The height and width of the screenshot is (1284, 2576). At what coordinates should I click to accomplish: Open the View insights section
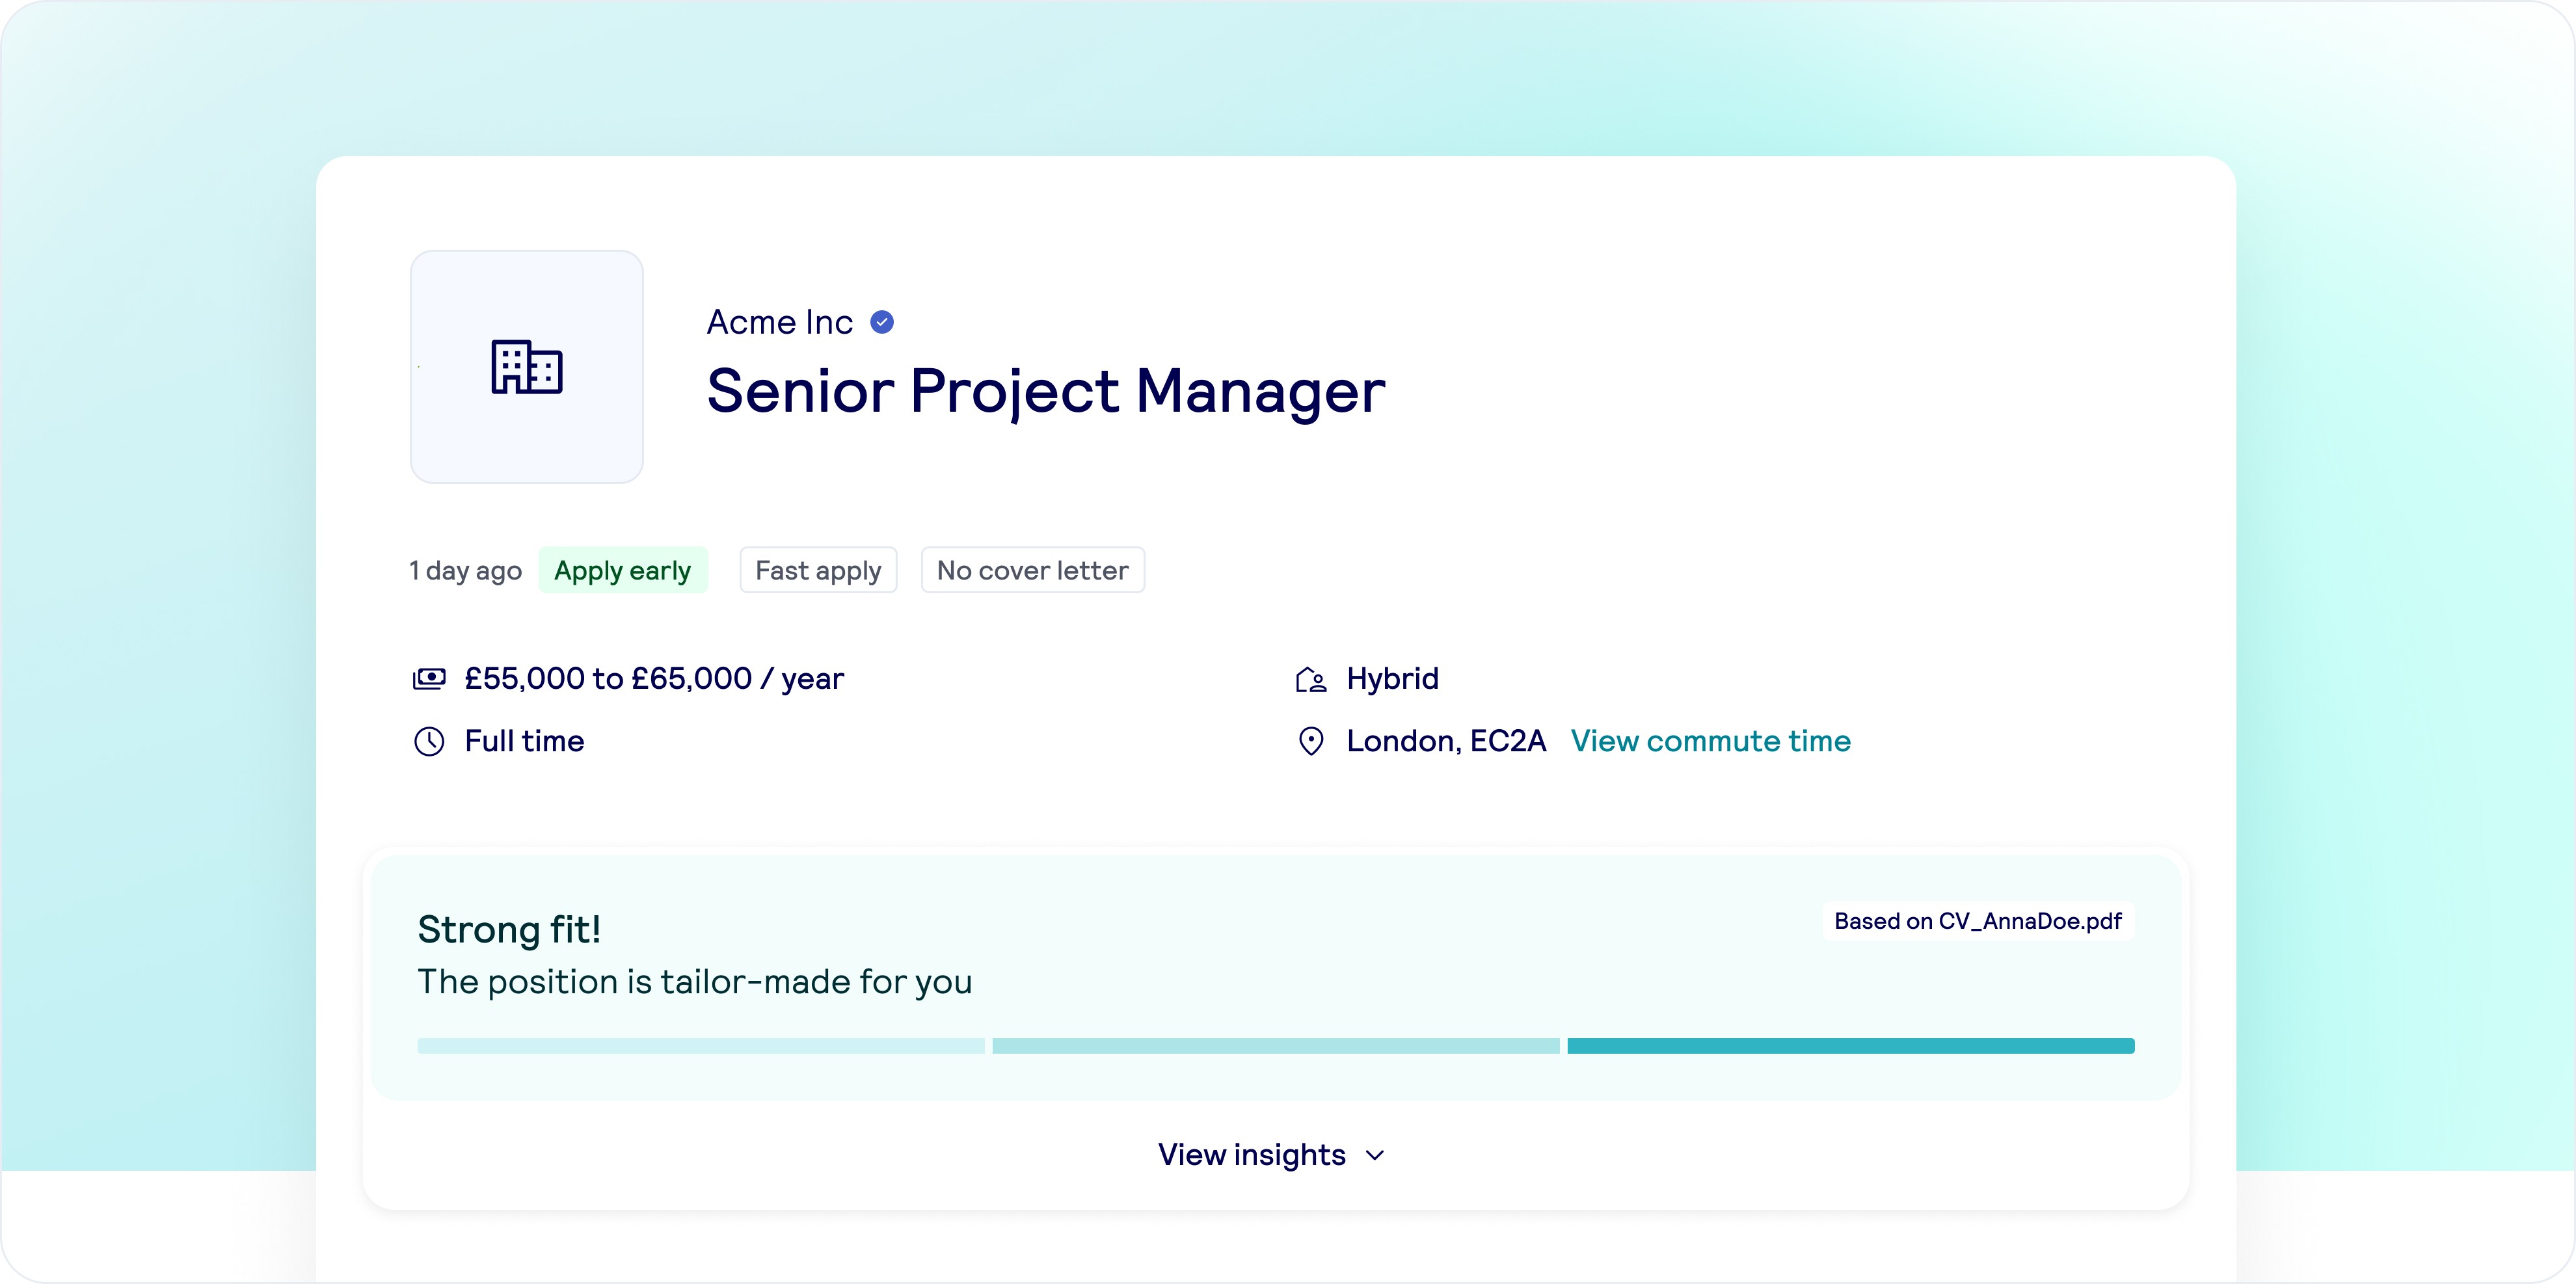(1252, 1155)
